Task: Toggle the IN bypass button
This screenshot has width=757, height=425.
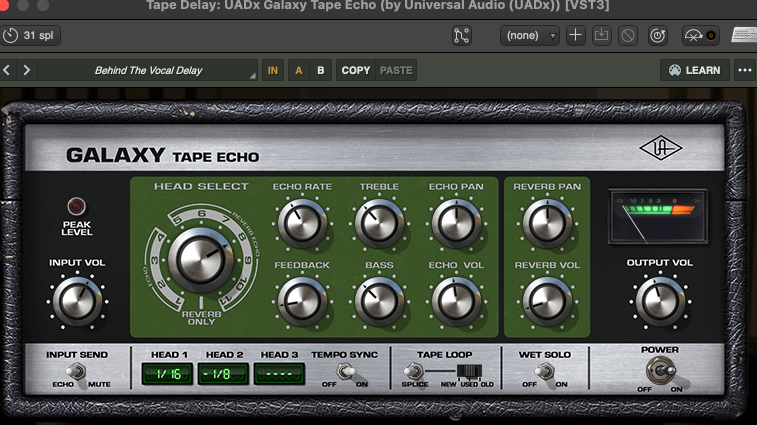Action: 273,70
